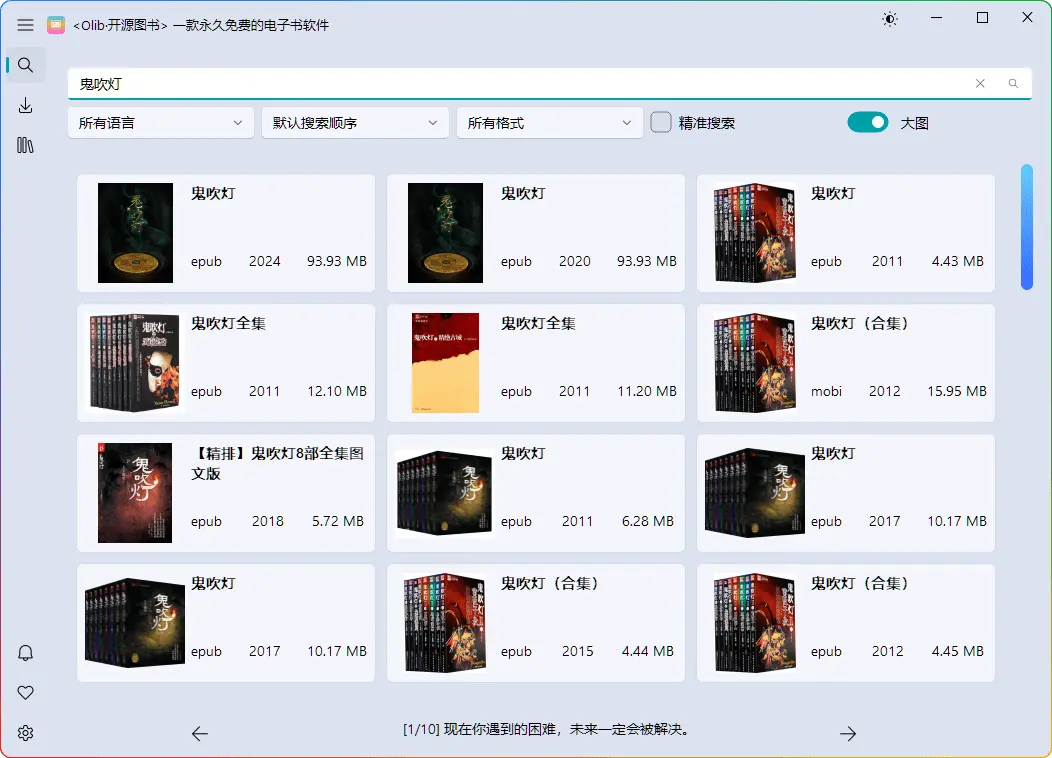Clear the search box with the X icon
The width and height of the screenshot is (1052, 758).
coord(980,84)
